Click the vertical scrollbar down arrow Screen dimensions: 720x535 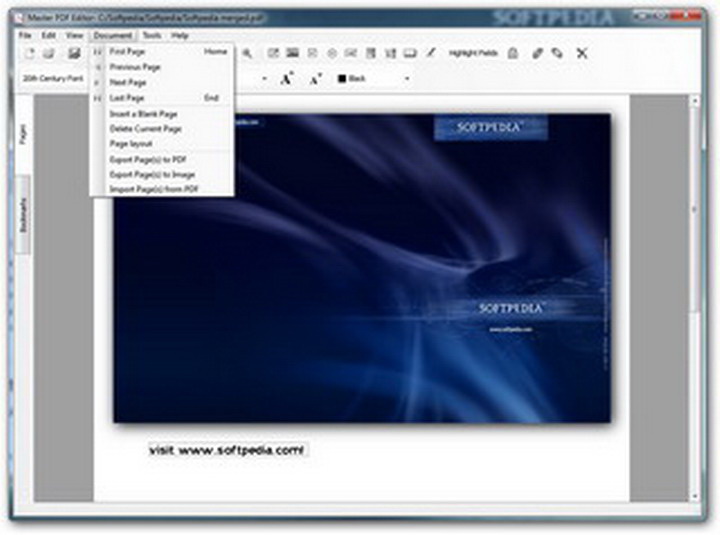(695, 496)
